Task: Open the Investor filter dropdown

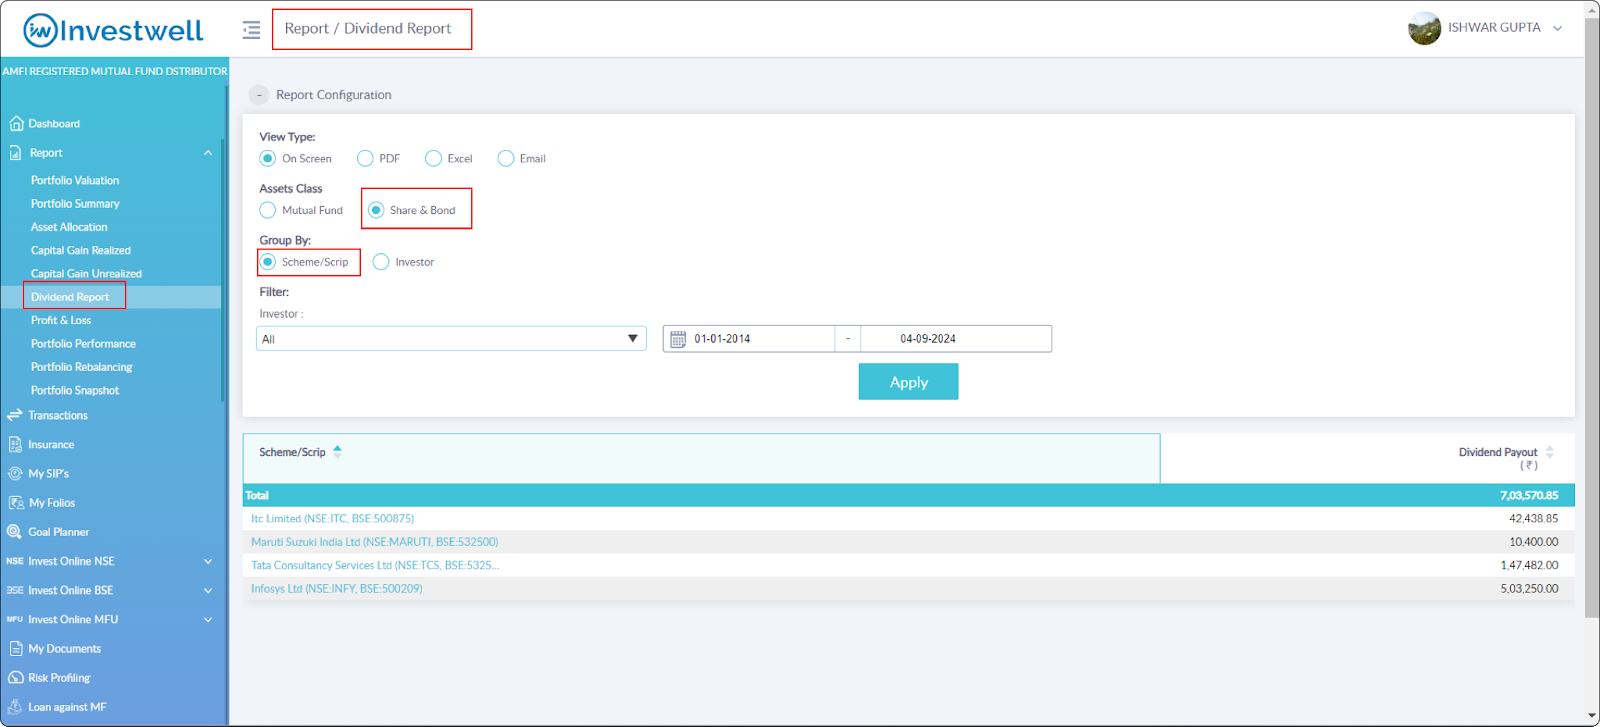Action: pos(451,339)
